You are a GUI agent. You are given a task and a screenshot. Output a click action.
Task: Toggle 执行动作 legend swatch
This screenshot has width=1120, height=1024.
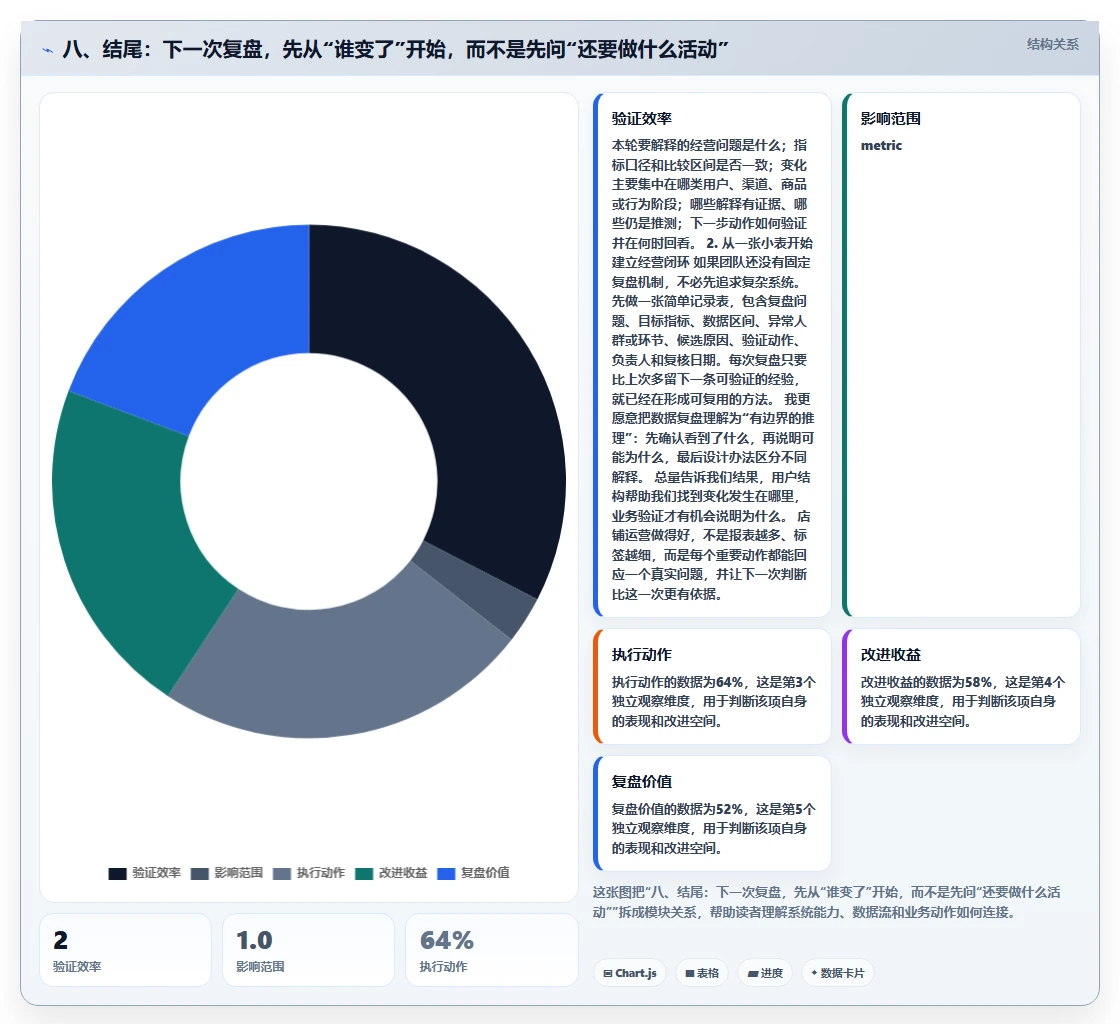281,873
